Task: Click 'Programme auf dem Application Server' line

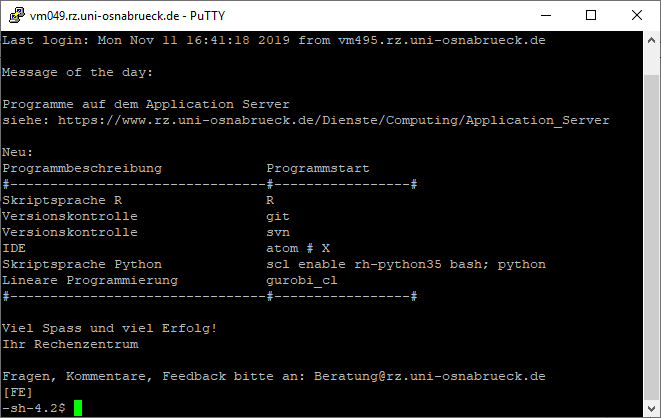Action: (x=146, y=104)
